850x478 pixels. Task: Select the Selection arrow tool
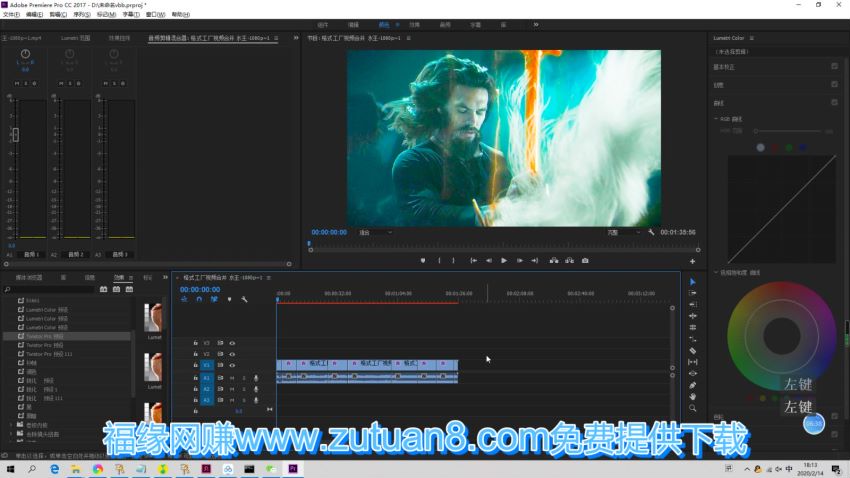pos(693,282)
